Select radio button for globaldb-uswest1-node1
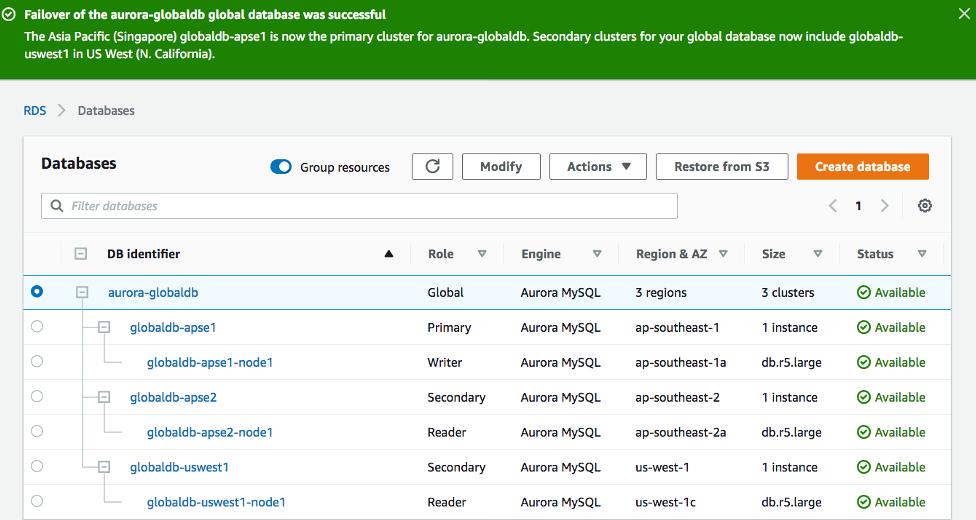Image resolution: width=976 pixels, height=520 pixels. (37, 501)
